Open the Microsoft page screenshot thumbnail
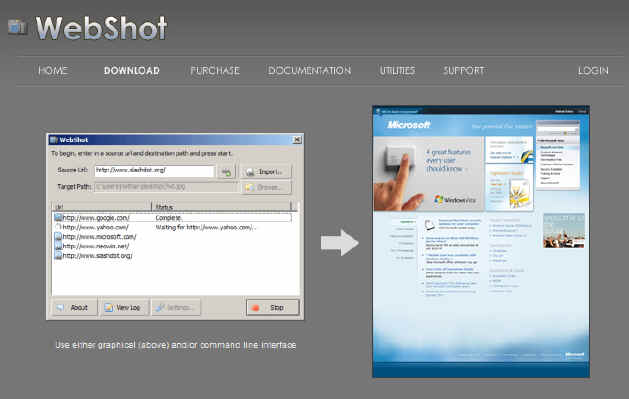The image size is (629, 399). coord(481,241)
